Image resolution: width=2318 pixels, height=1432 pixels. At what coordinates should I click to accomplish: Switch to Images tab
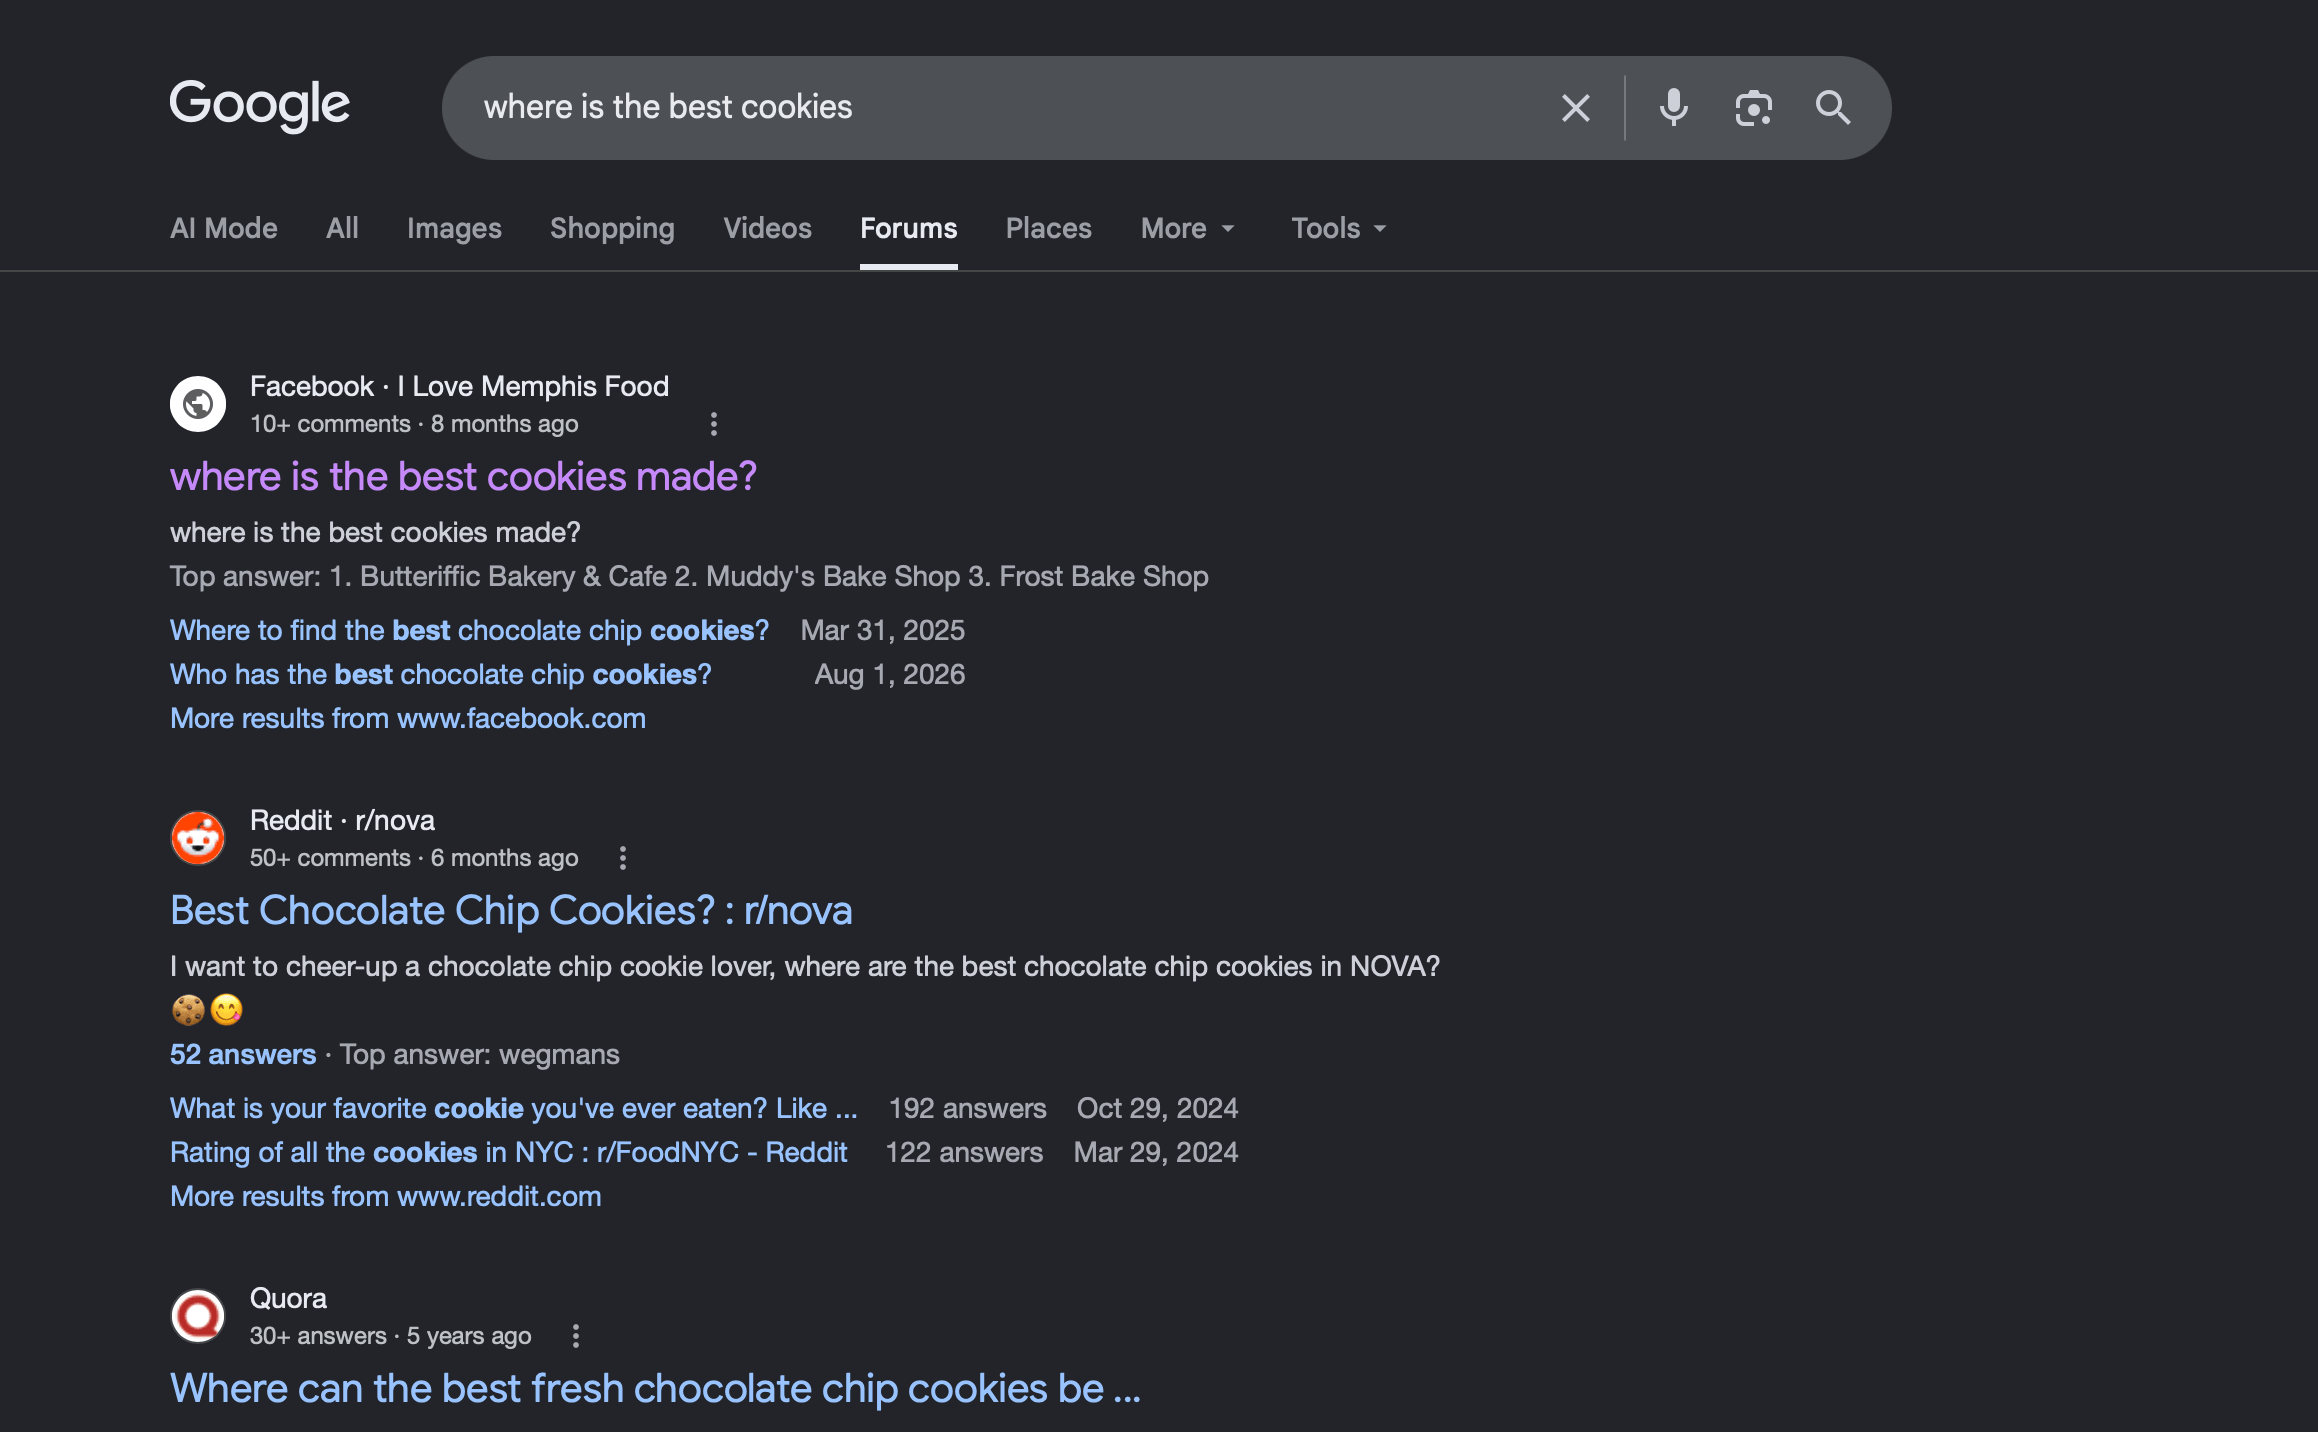click(x=454, y=228)
